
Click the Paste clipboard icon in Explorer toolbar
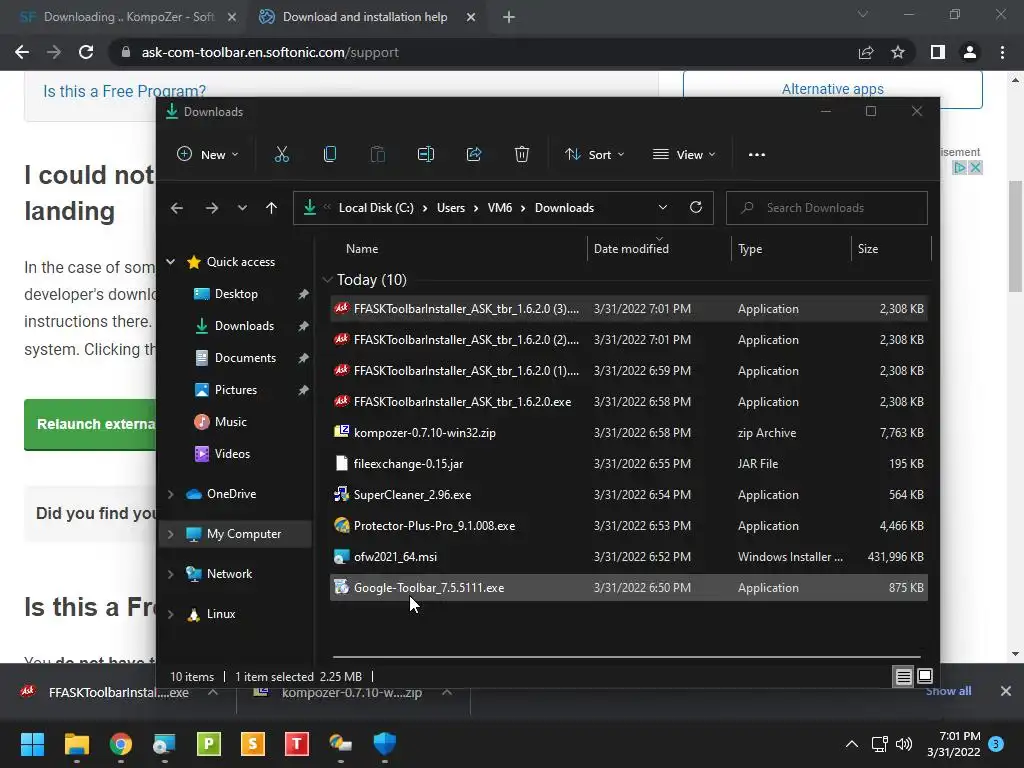point(377,155)
